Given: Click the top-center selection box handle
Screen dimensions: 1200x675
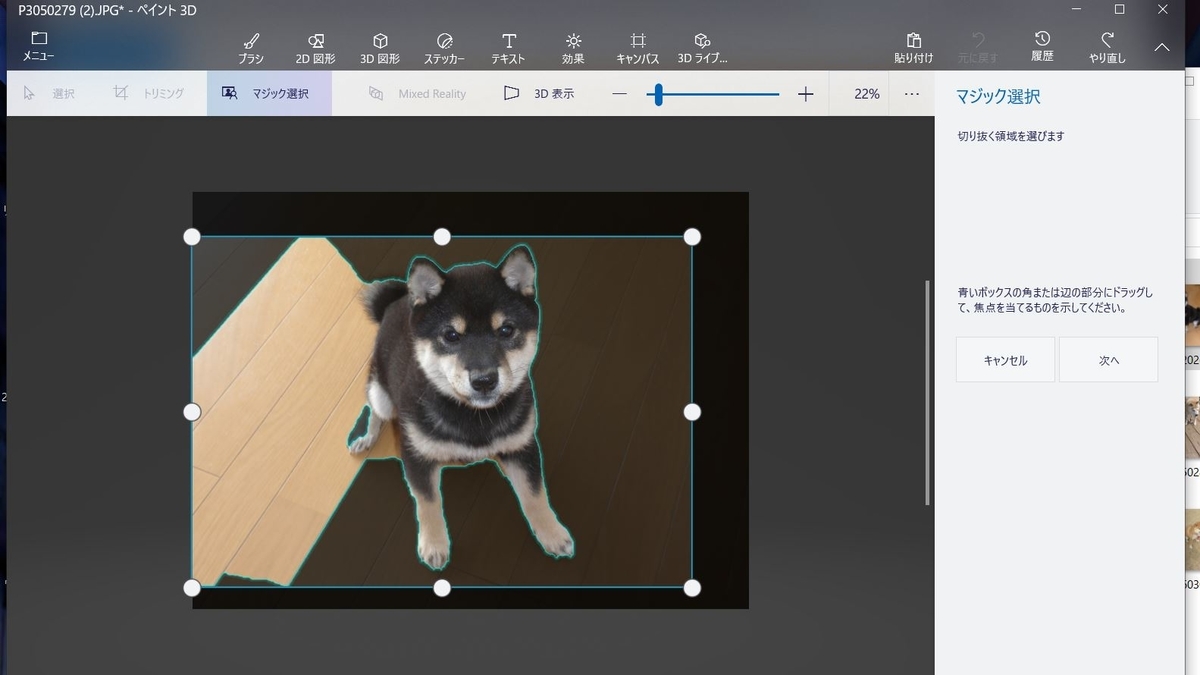Looking at the screenshot, I should point(442,237).
